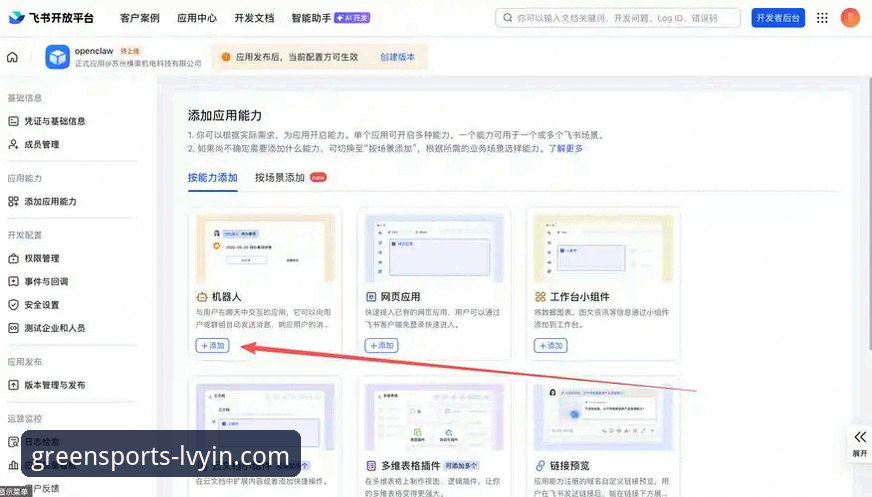This screenshot has height=497, width=872.
Task: Open the 了解更多 link
Action: click(x=566, y=148)
